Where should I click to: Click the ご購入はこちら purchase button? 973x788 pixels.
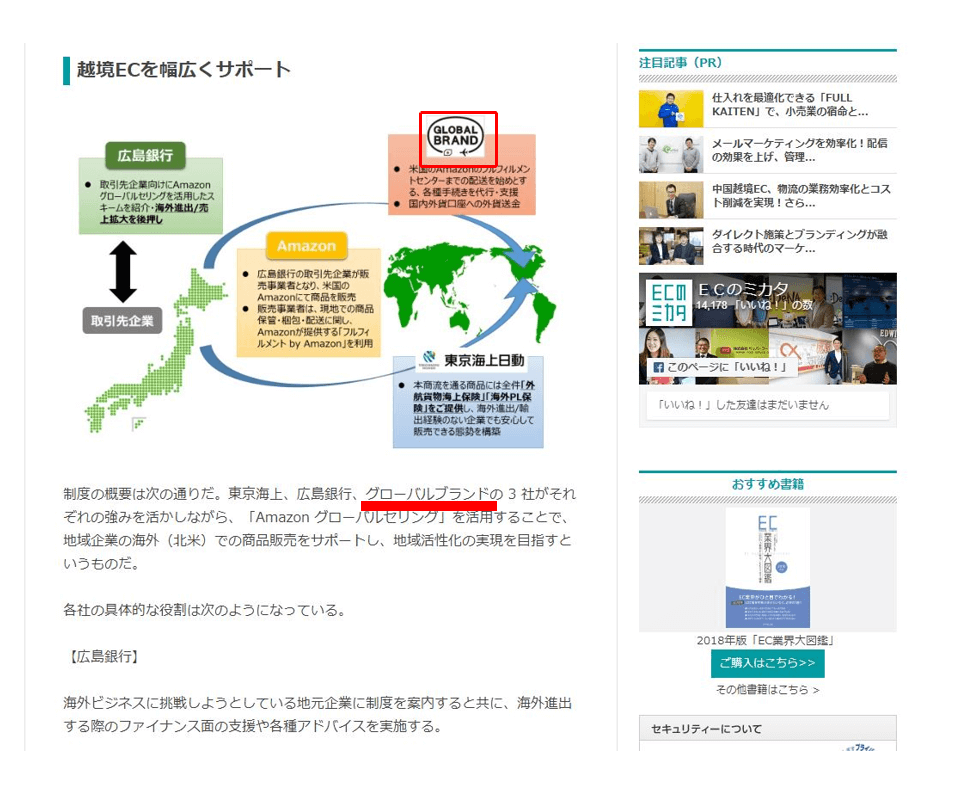(768, 663)
